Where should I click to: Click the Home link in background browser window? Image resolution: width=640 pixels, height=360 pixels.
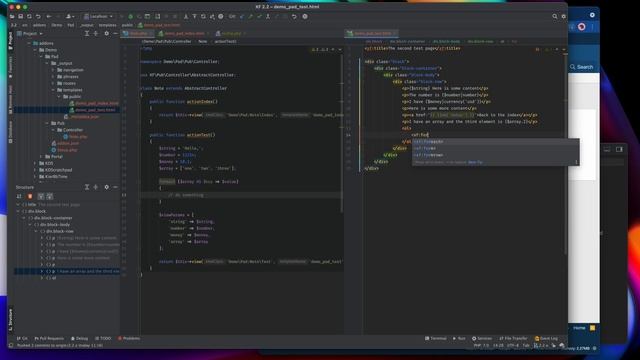[579, 328]
